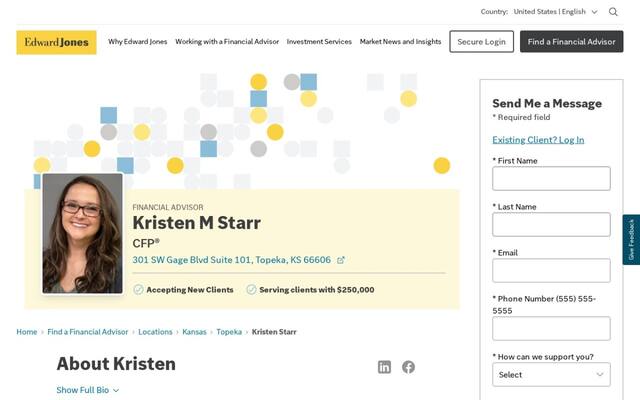Click Find a Financial Advisor button

[x=571, y=42]
